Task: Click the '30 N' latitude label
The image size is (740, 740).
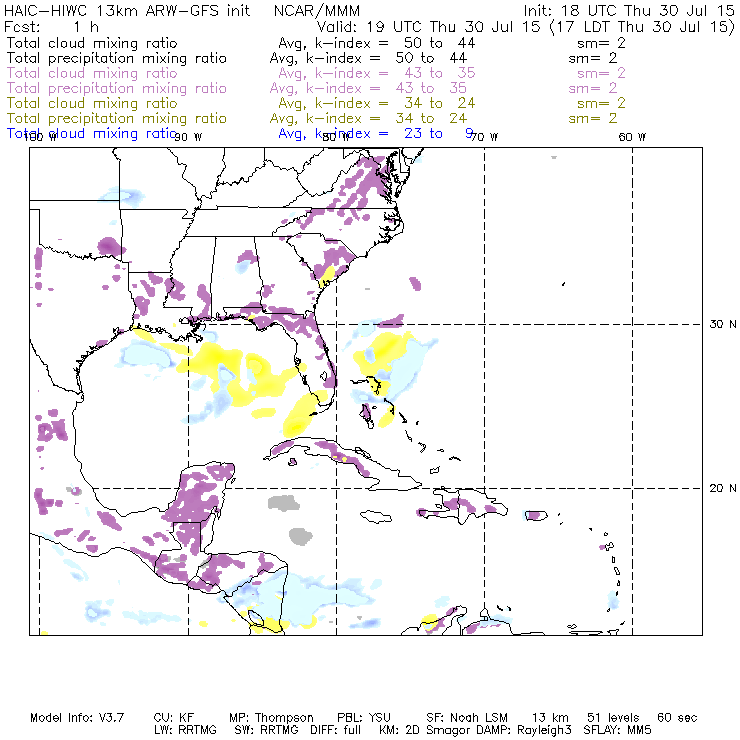Action: click(x=723, y=324)
